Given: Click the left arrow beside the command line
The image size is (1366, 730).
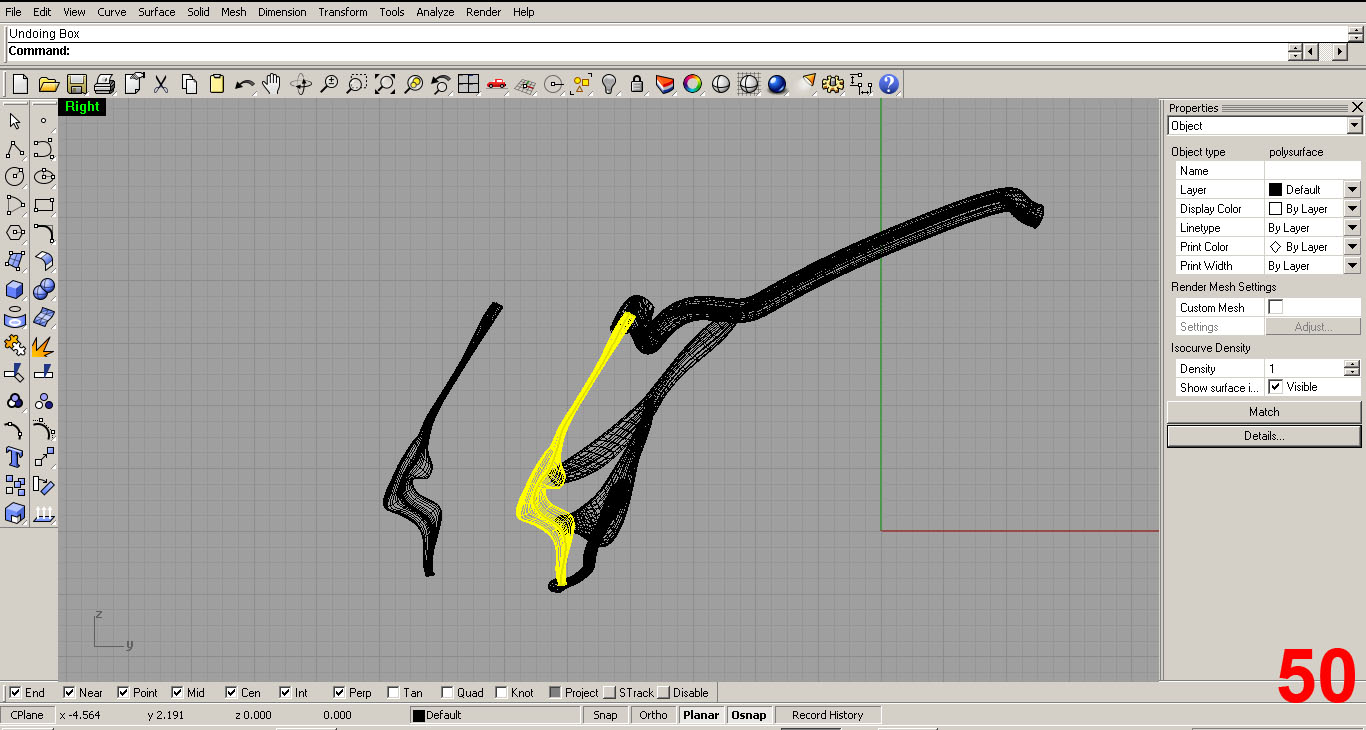Looking at the screenshot, I should point(1311,52).
